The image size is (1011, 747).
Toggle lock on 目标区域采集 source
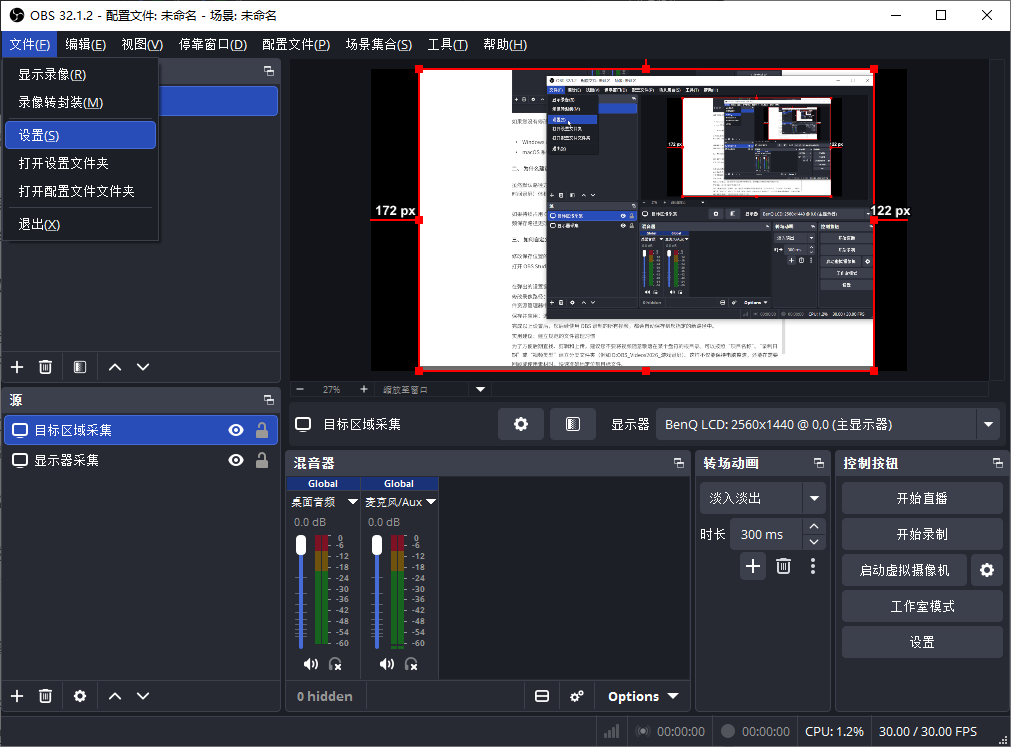pyautogui.click(x=262, y=431)
